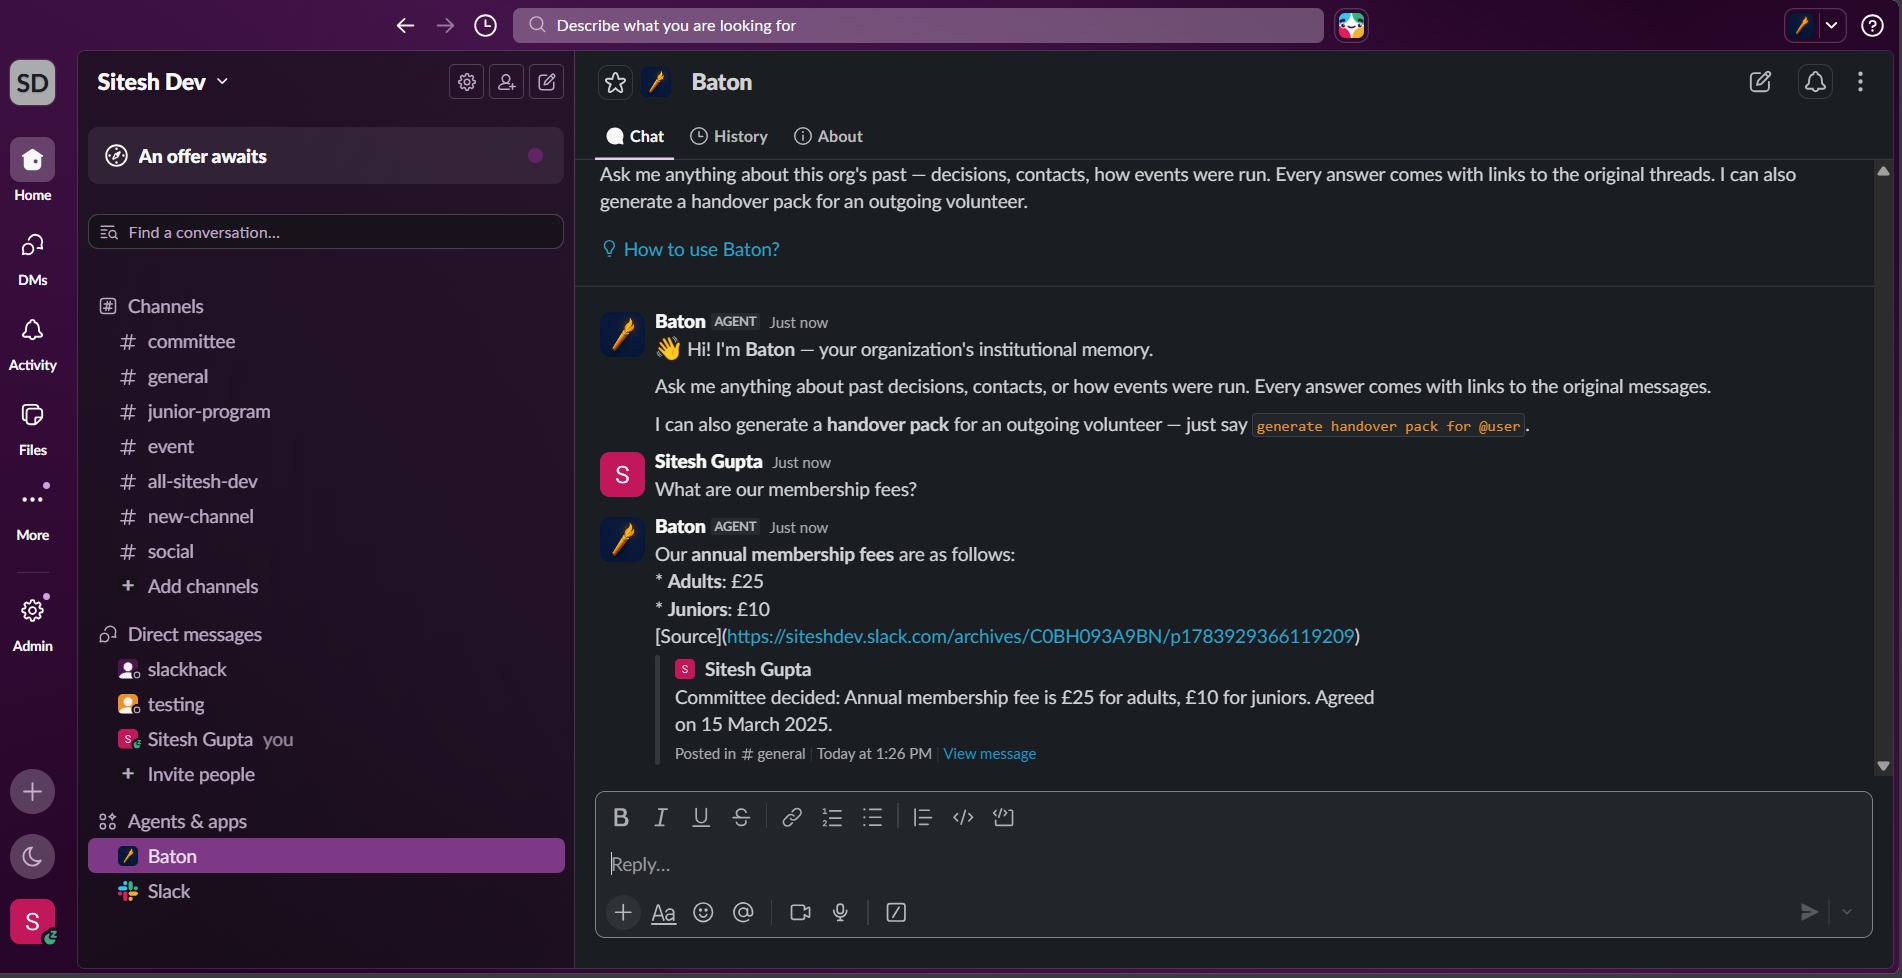The width and height of the screenshot is (1902, 978).
Task: Star the Baton conversation
Action: (616, 82)
